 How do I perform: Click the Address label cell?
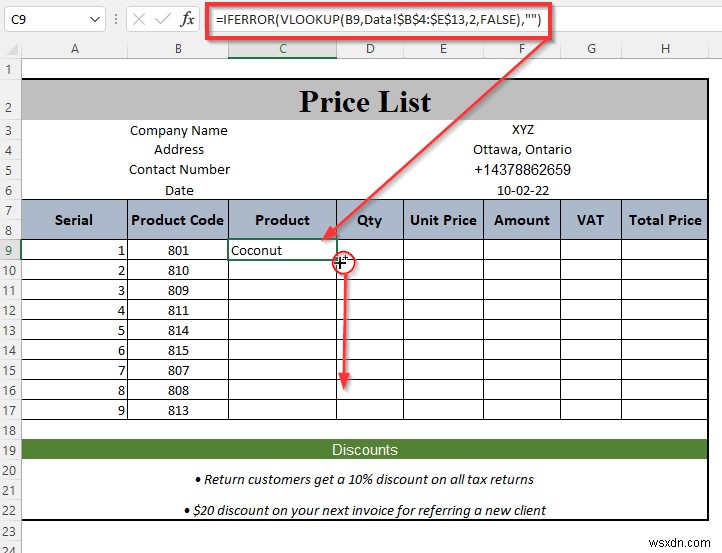point(179,150)
